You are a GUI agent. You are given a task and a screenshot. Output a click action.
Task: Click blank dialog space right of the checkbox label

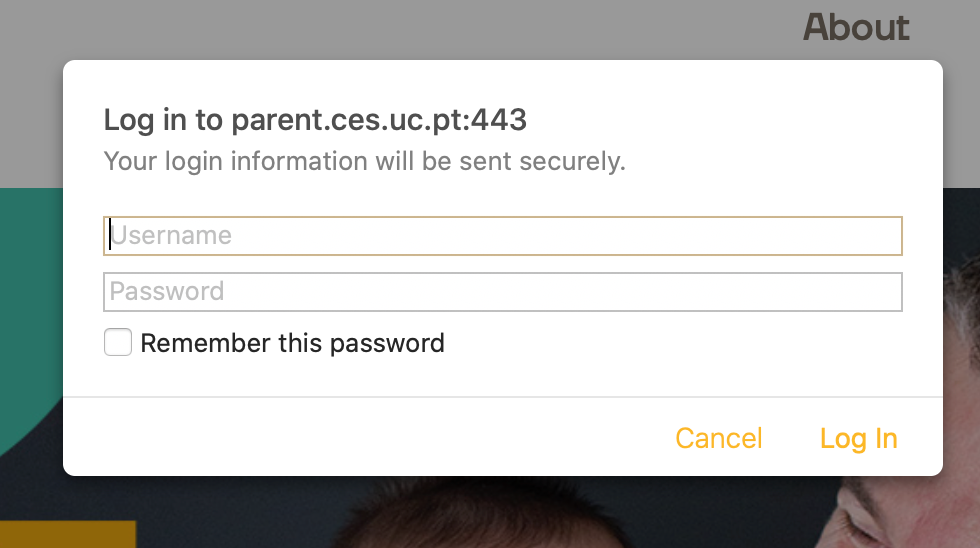point(680,343)
